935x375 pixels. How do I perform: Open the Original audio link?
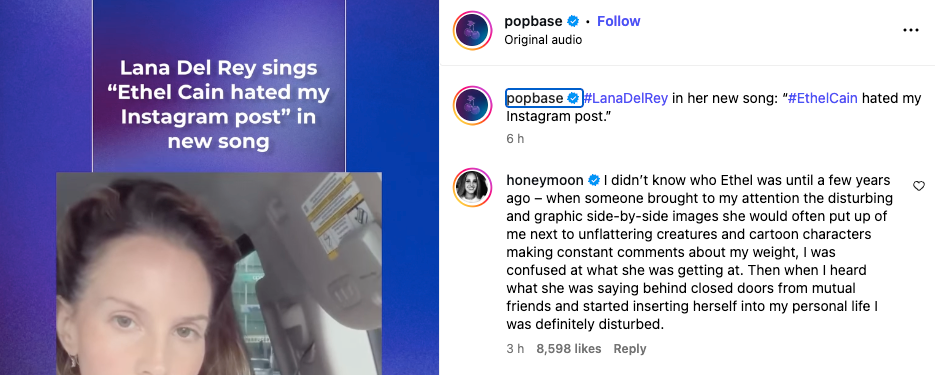(x=543, y=40)
